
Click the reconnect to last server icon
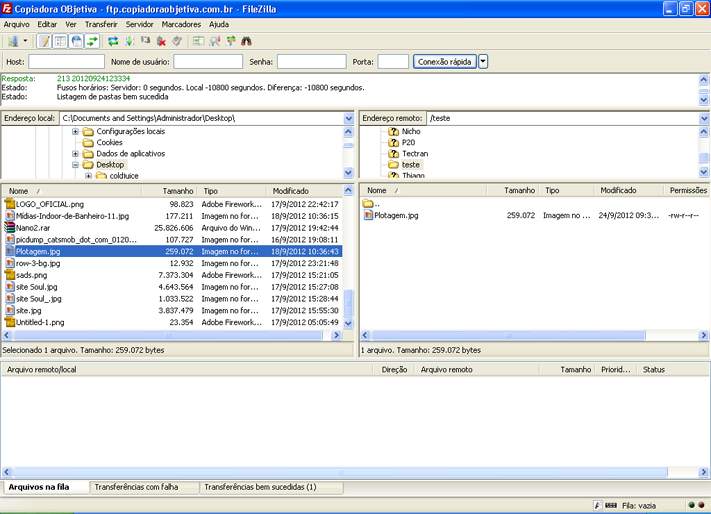coord(177,41)
